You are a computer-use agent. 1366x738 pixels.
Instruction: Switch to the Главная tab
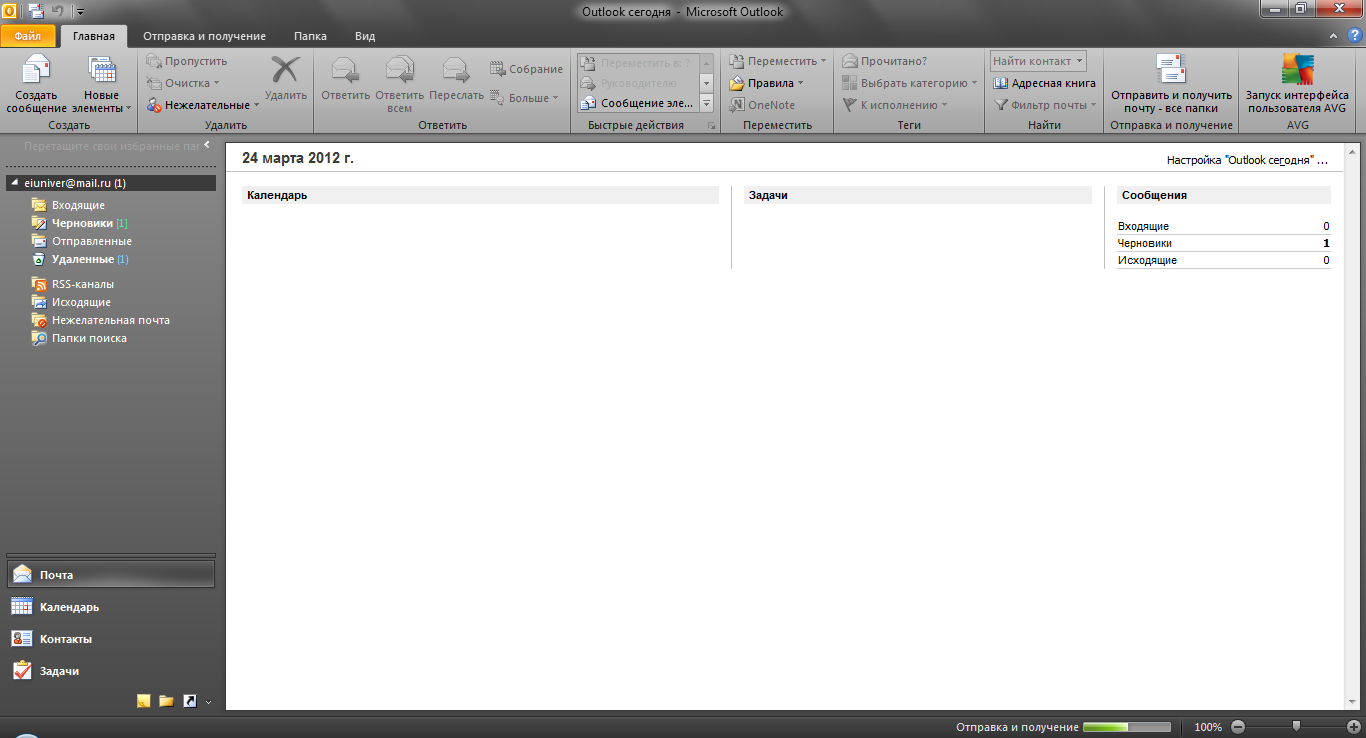(94, 36)
